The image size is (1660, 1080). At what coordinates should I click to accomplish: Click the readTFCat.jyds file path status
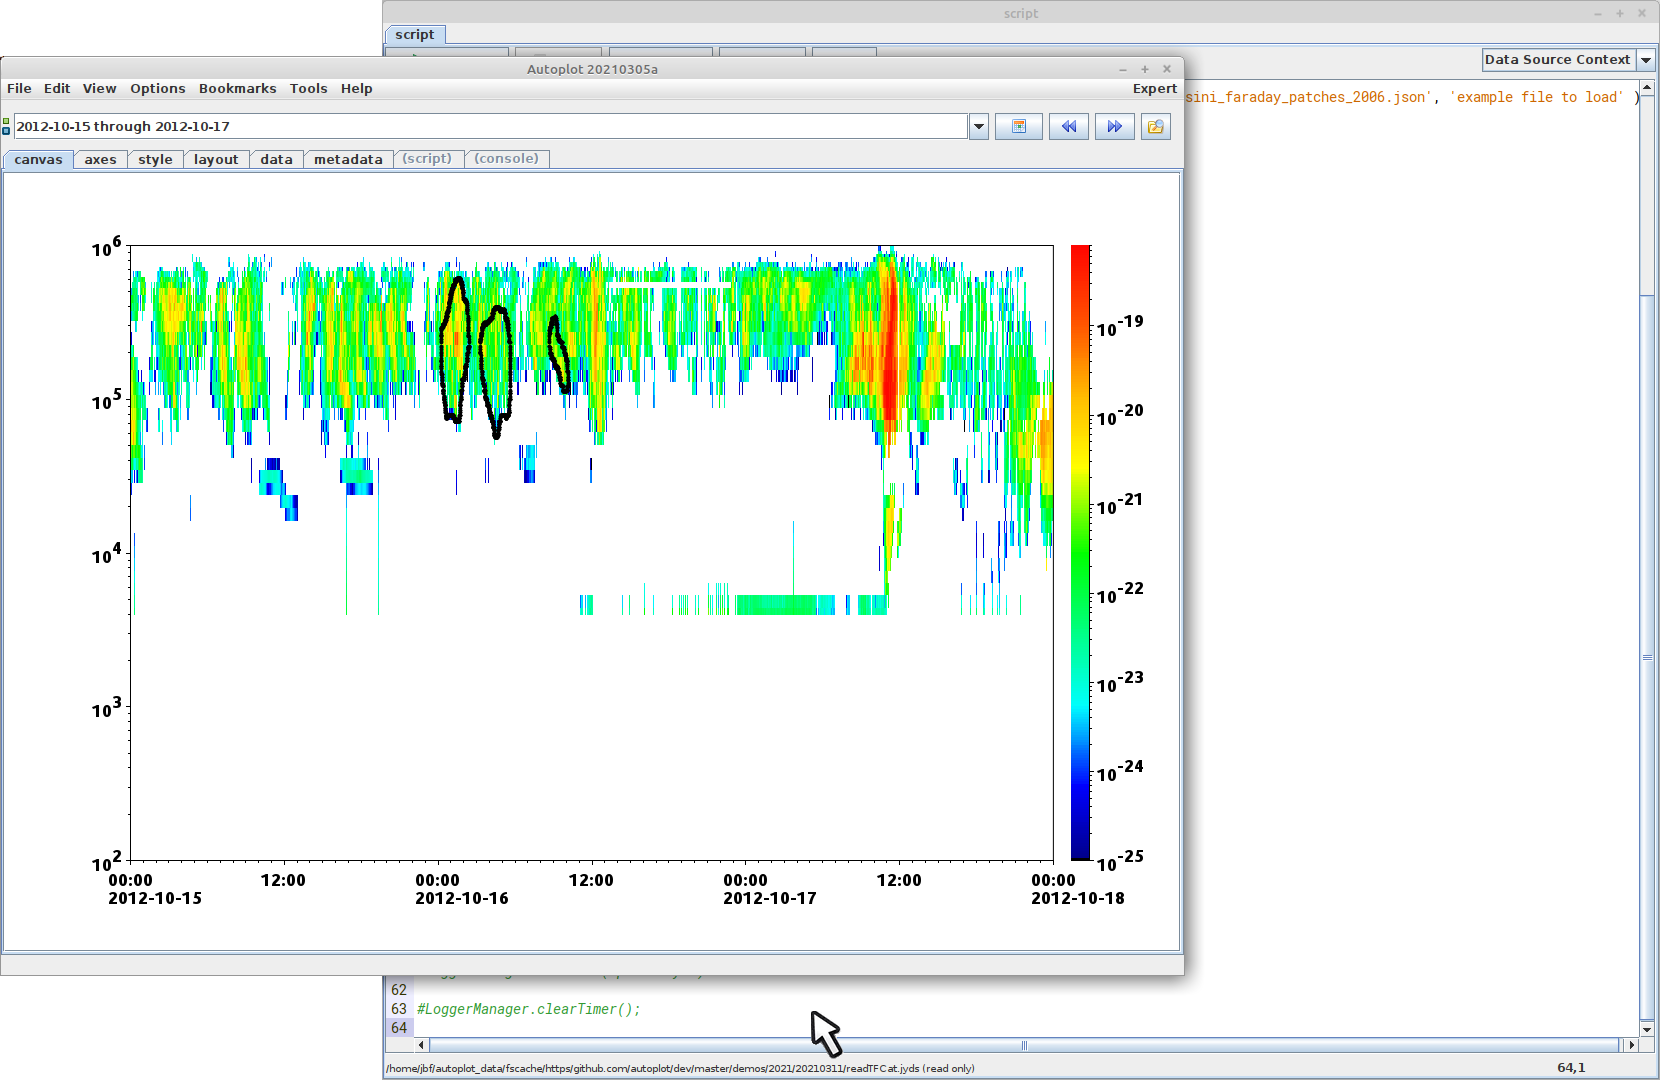[680, 1068]
